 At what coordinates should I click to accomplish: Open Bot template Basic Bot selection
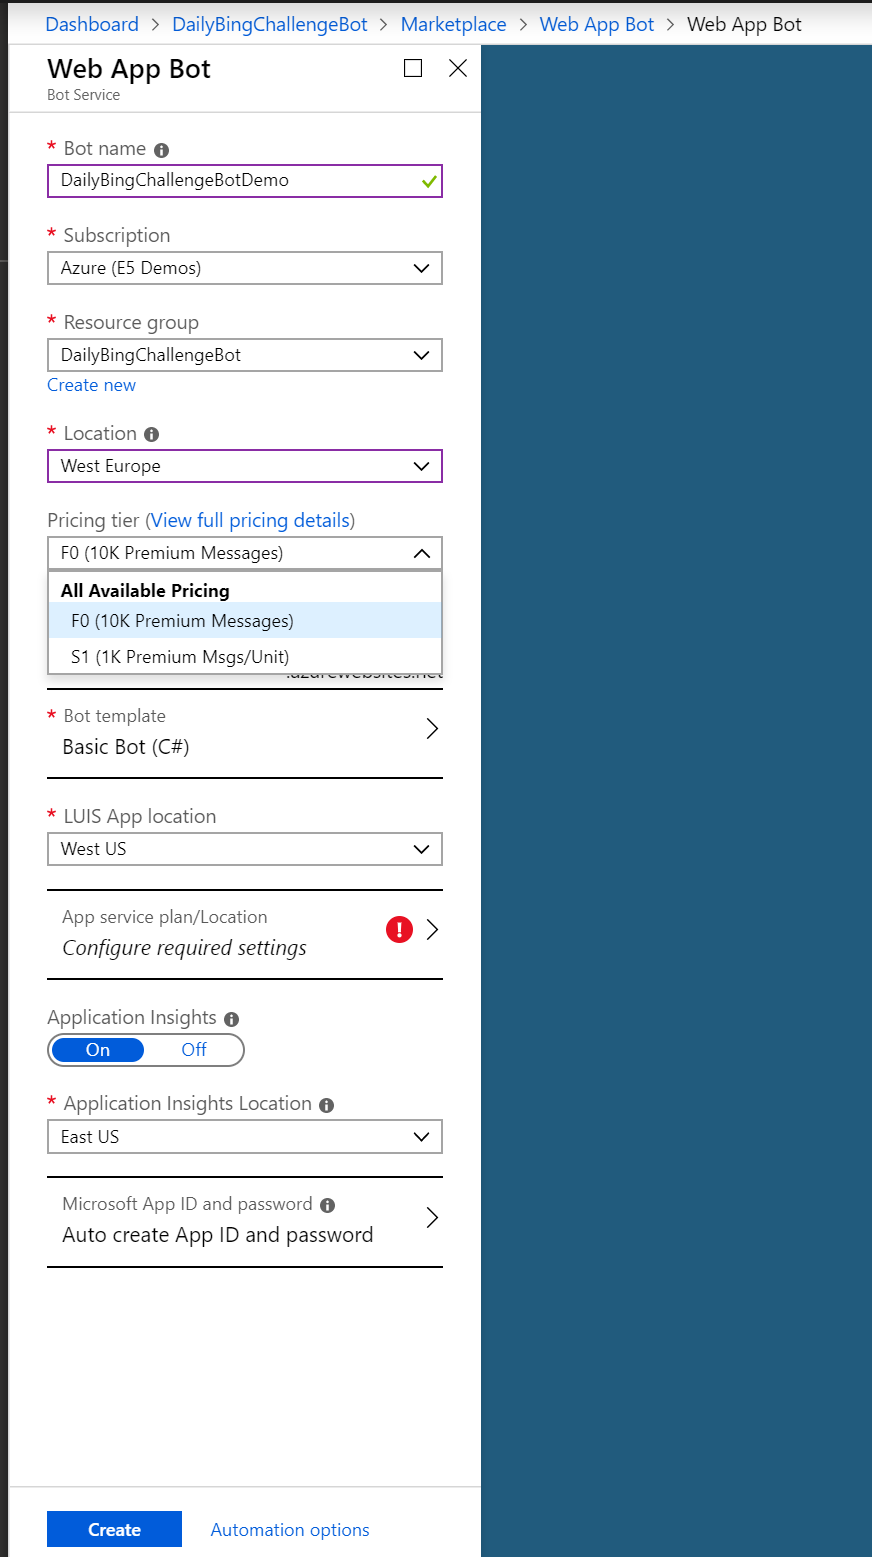(x=244, y=733)
